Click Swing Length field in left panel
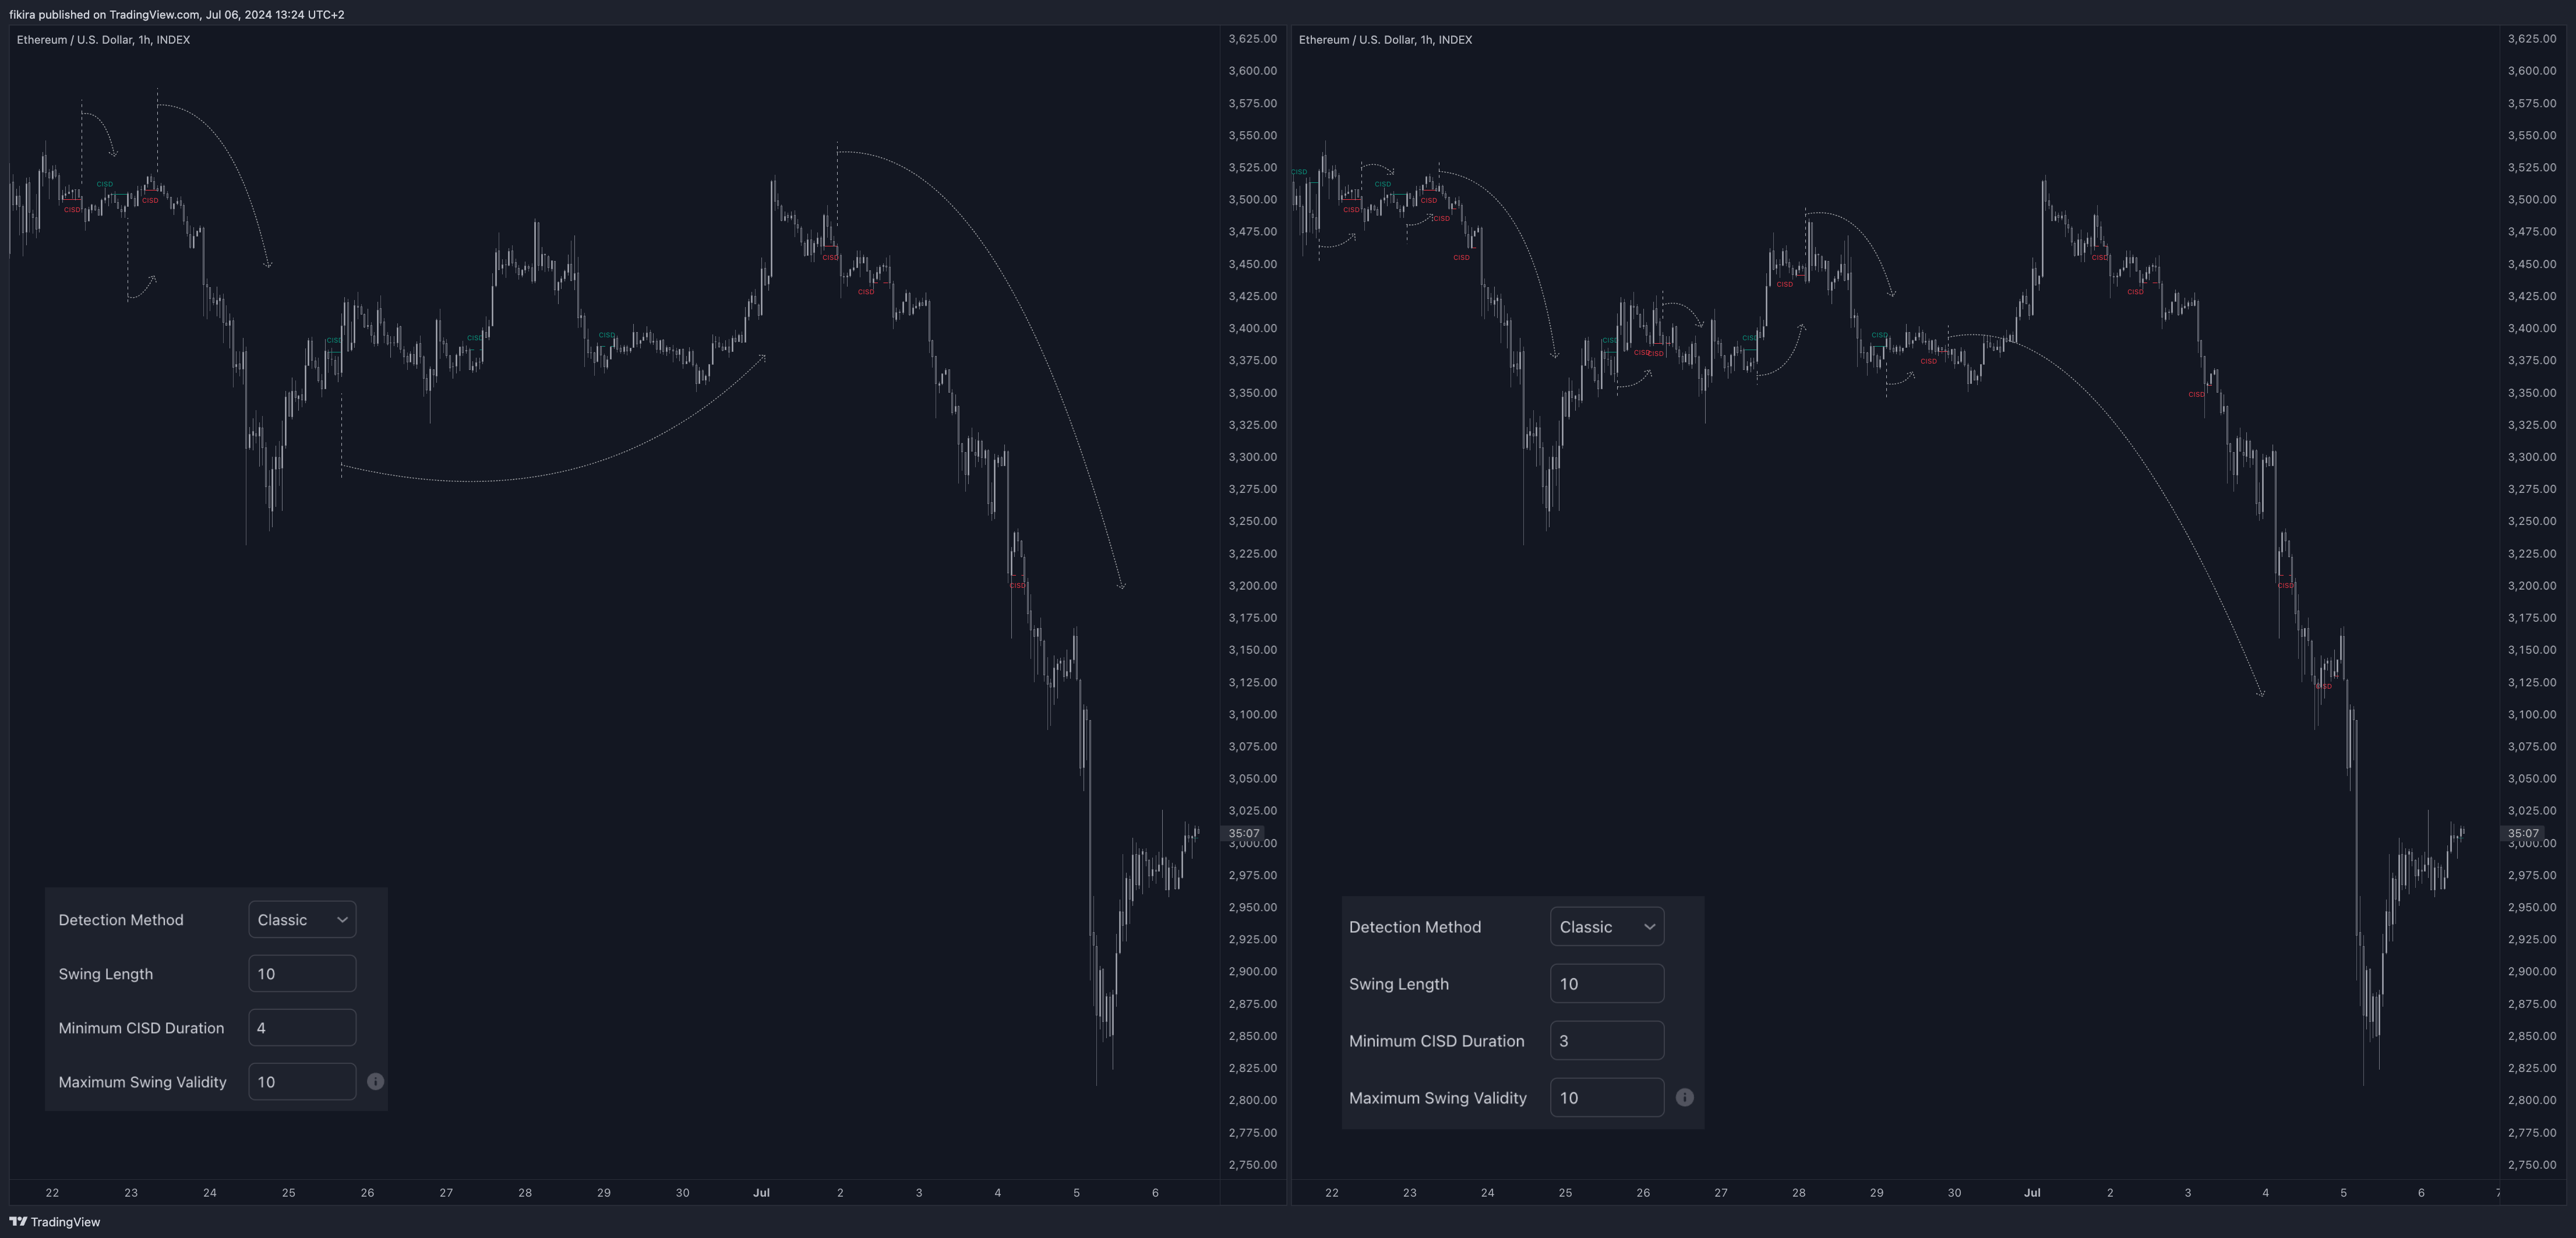 [x=302, y=974]
